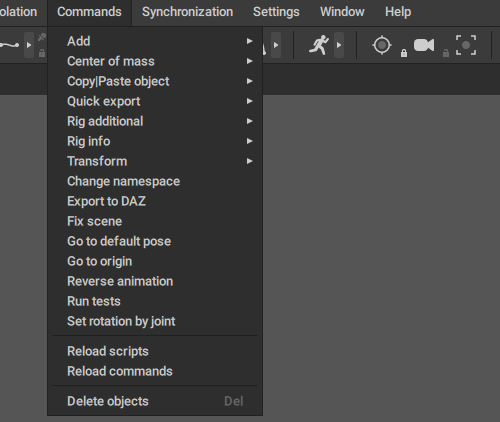Open the Rig info submenu
Image resolution: width=500 pixels, height=422 pixels.
155,141
